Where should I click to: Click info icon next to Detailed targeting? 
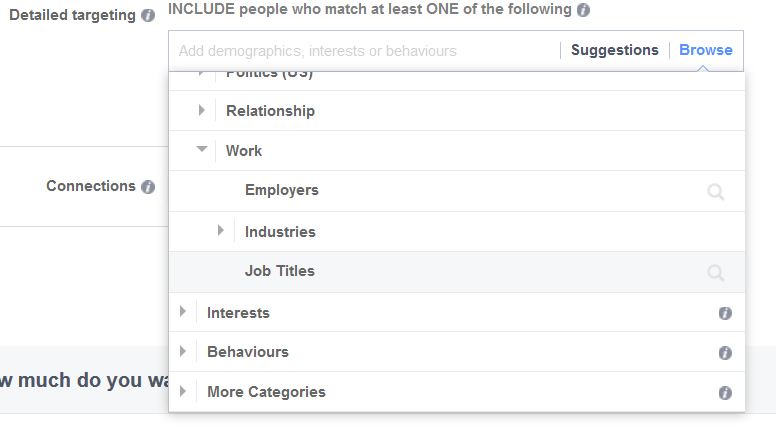[148, 16]
